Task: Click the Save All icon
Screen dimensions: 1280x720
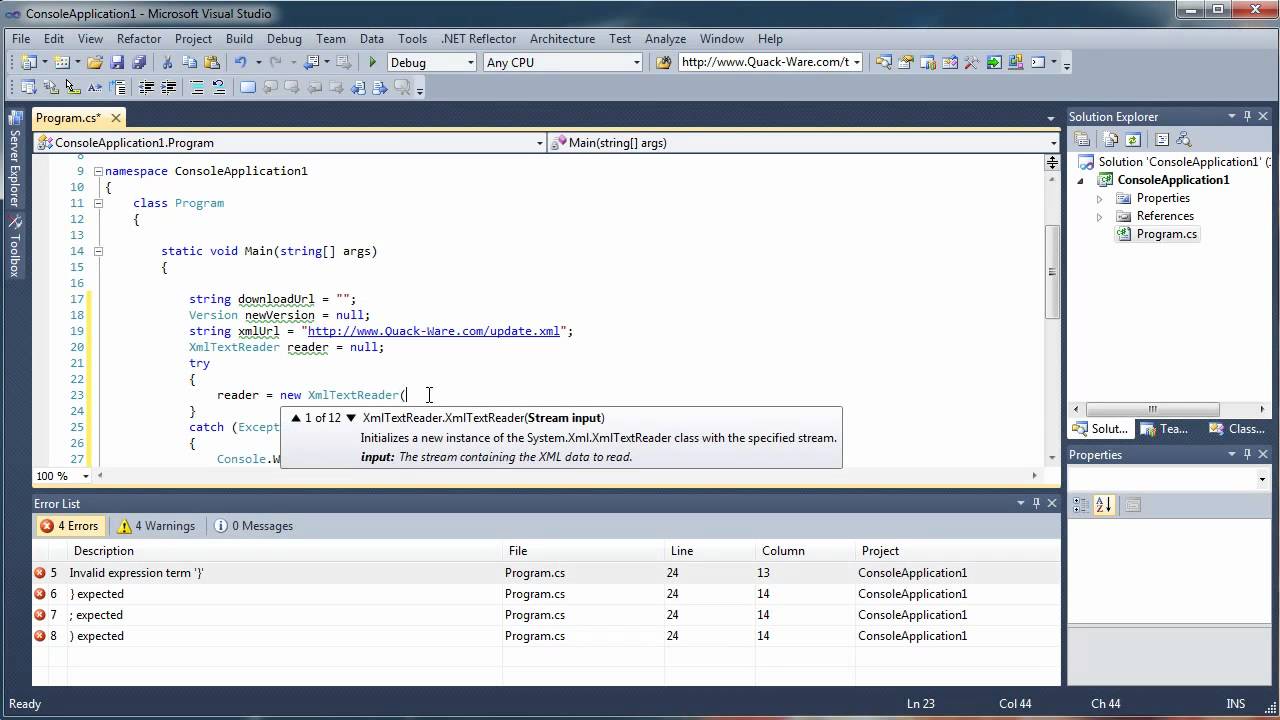Action: coord(139,62)
